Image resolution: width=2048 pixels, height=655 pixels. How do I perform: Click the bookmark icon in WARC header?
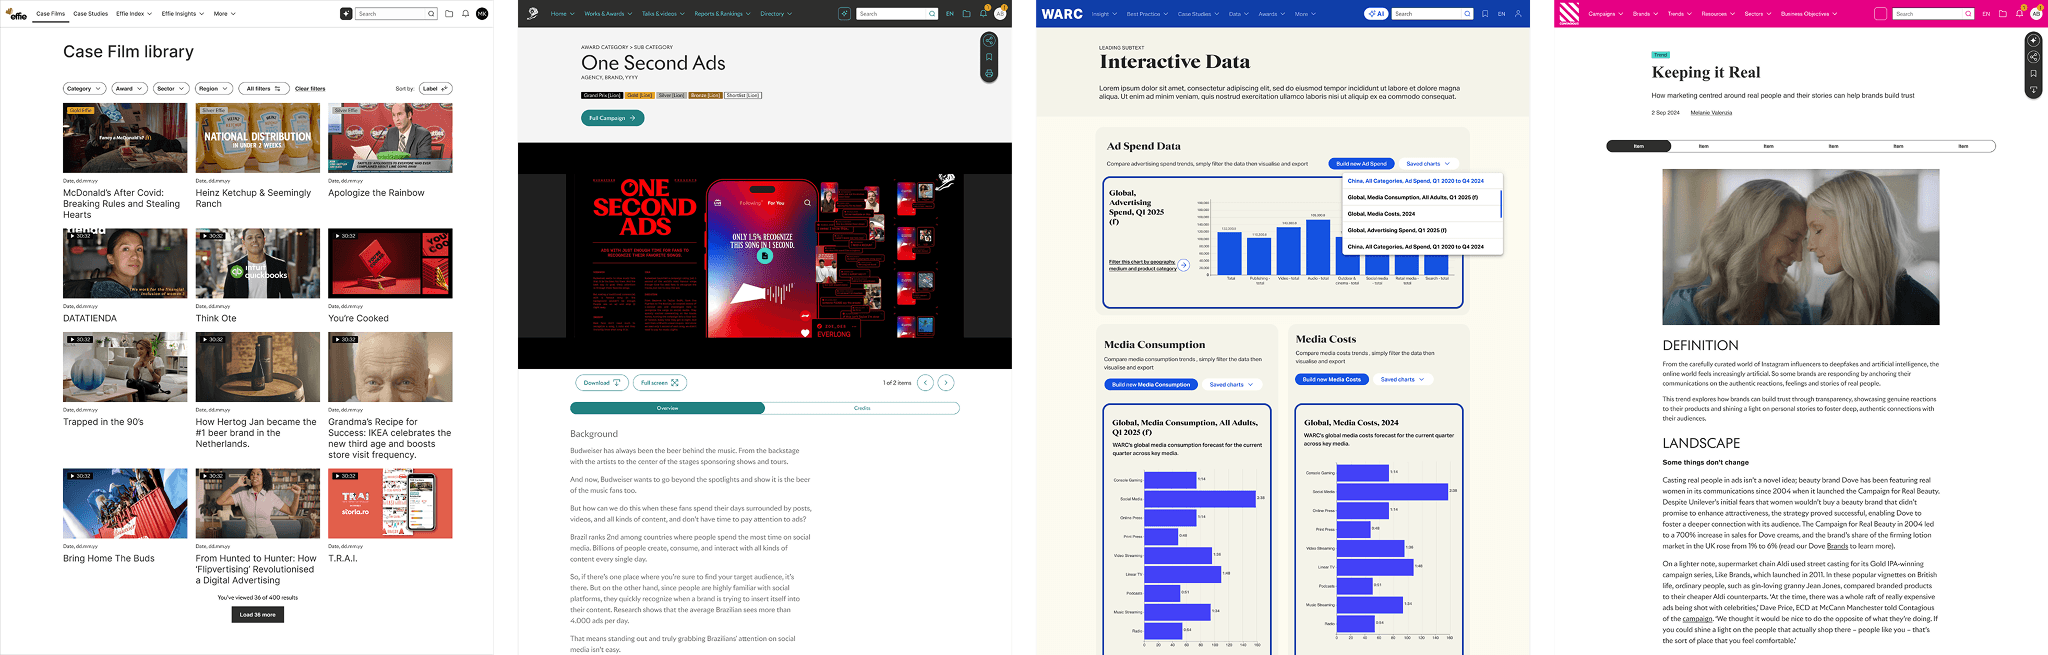click(x=1485, y=14)
